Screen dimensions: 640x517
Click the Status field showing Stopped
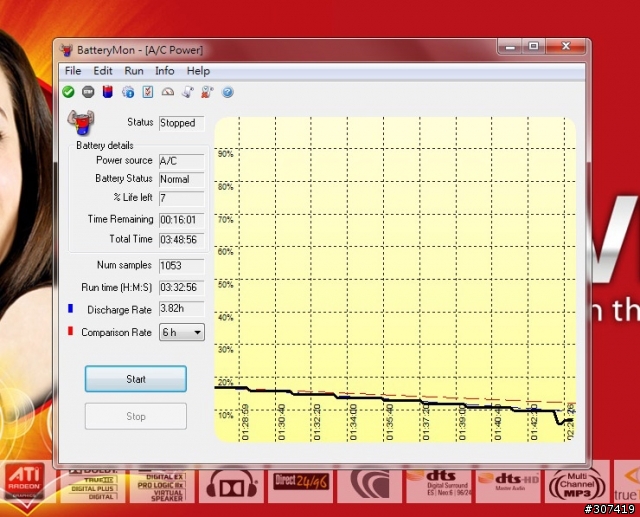182,123
